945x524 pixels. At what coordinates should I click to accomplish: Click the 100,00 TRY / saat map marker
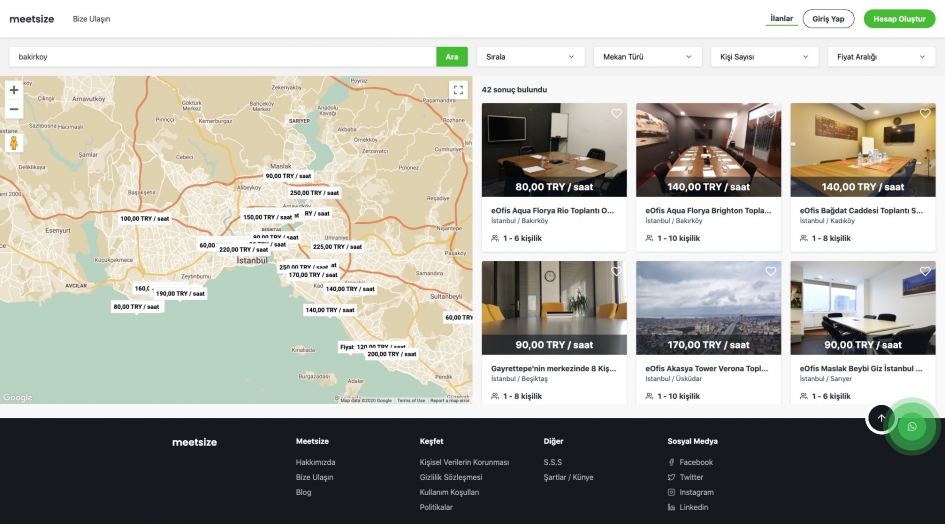point(145,218)
